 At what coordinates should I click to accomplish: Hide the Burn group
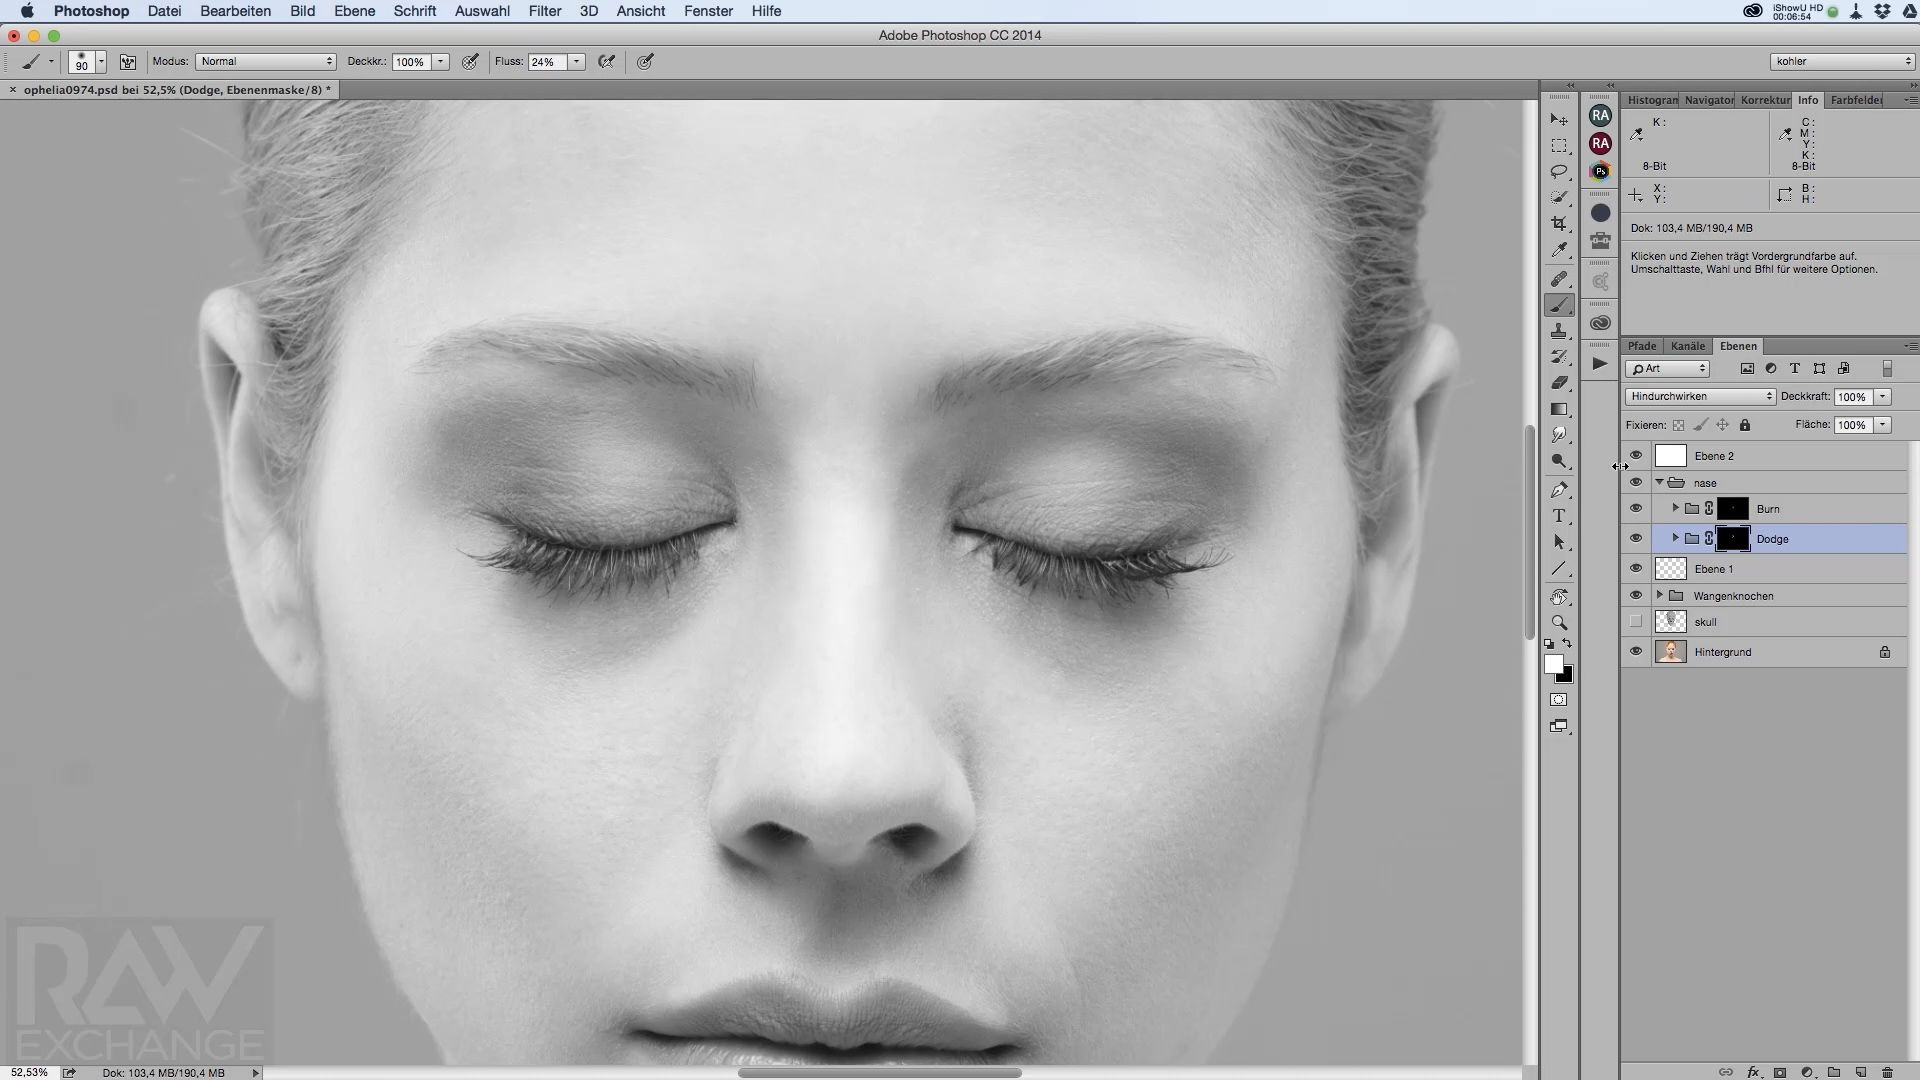pos(1636,509)
